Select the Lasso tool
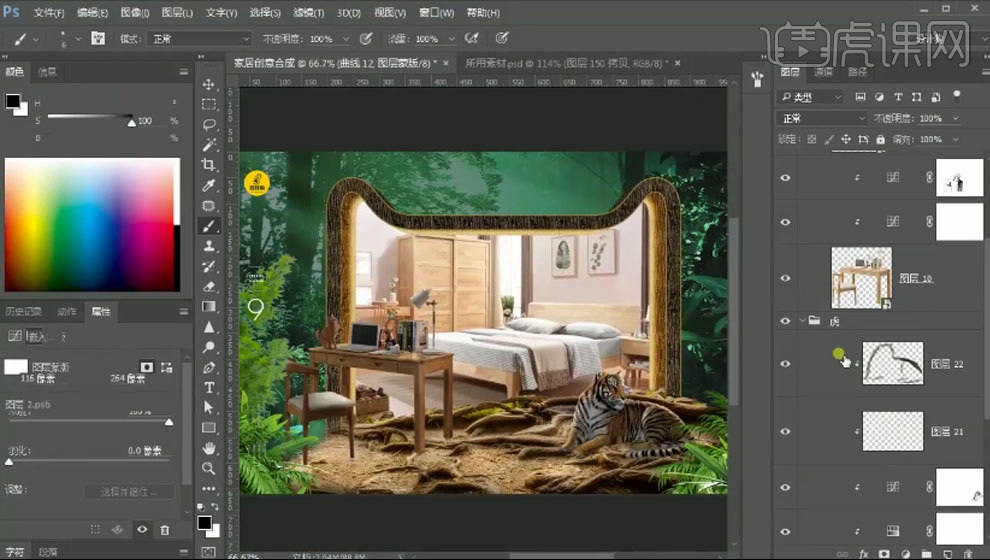Image resolution: width=990 pixels, height=560 pixels. coord(209,124)
